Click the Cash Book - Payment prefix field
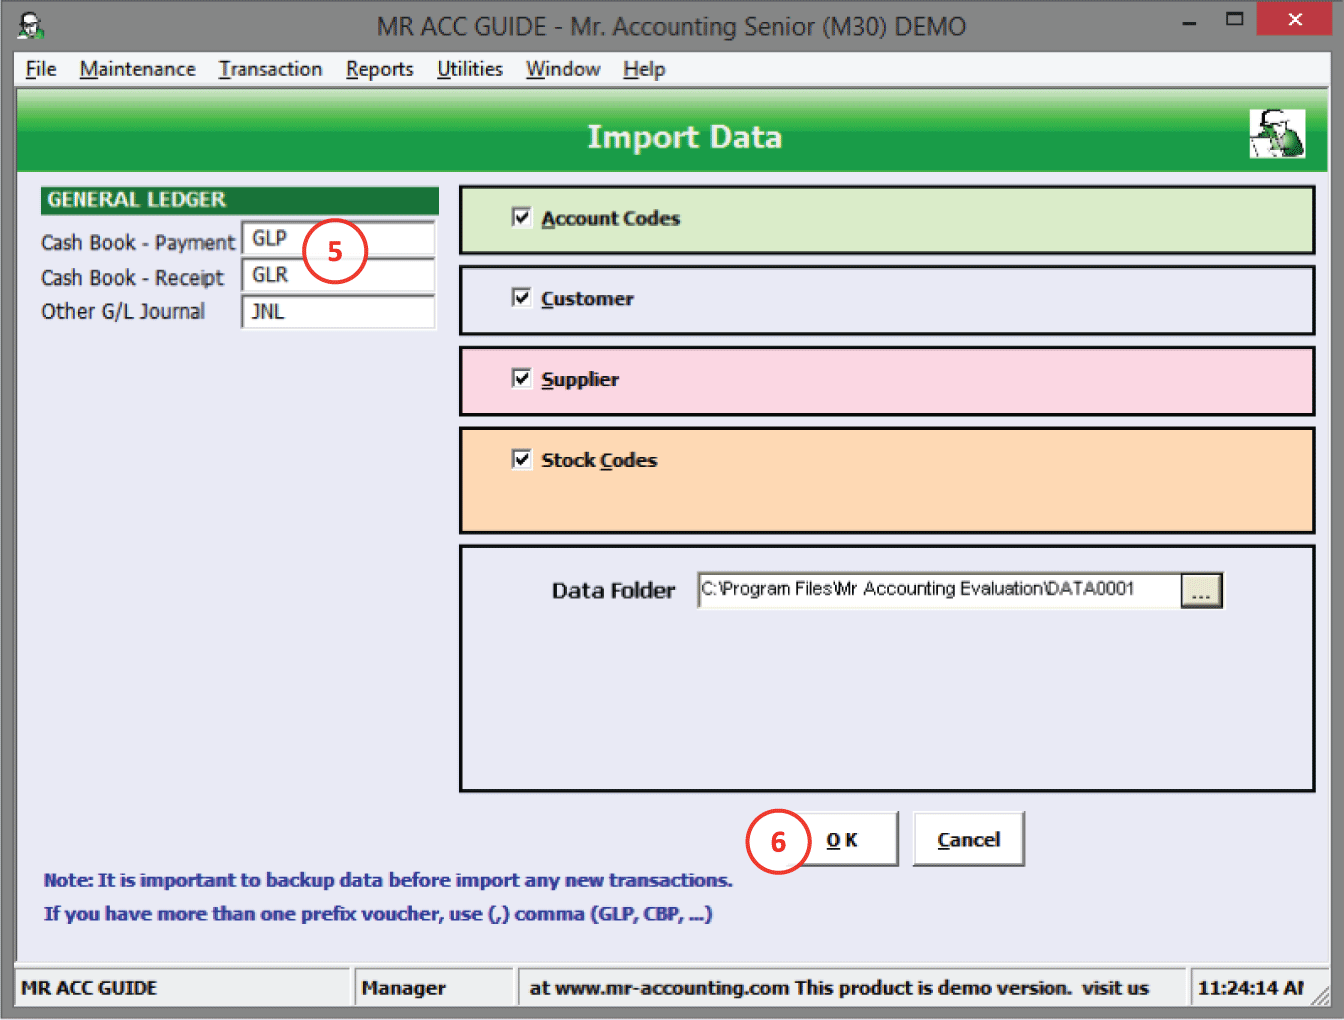The image size is (1344, 1020). pos(338,239)
